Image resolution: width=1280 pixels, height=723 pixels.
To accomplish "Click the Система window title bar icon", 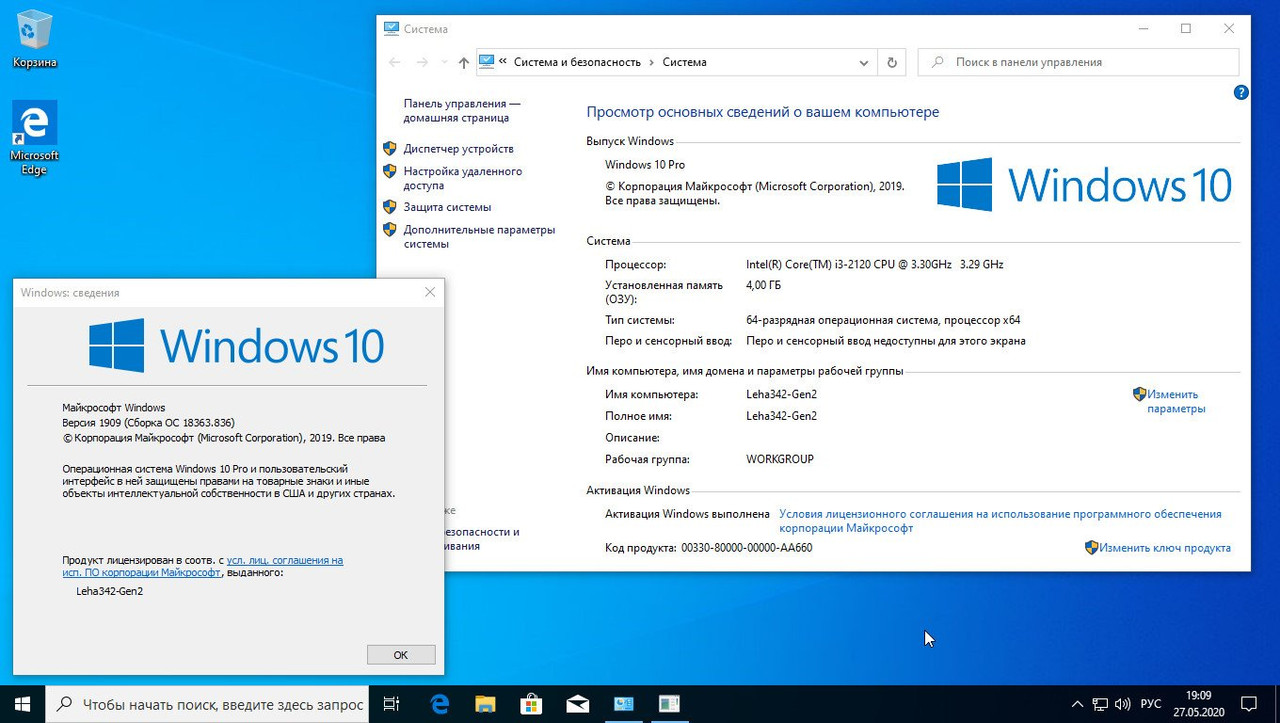I will [391, 29].
